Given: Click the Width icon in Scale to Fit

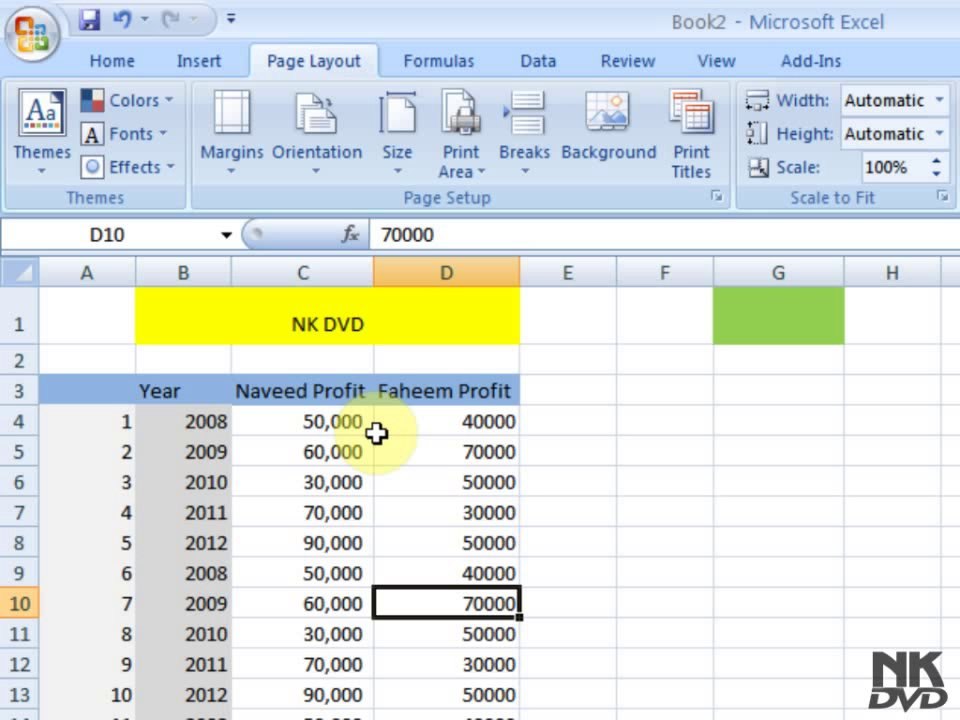Looking at the screenshot, I should pos(757,100).
